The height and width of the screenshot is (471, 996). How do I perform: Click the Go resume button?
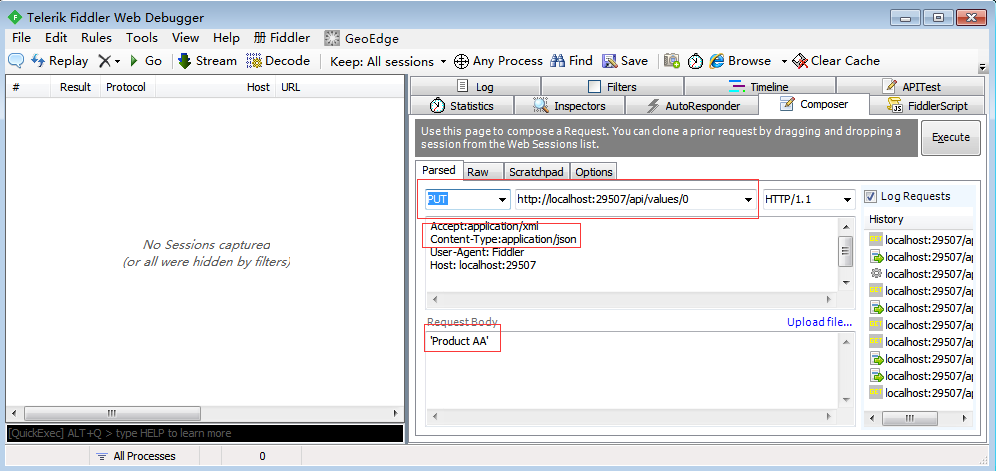(146, 61)
